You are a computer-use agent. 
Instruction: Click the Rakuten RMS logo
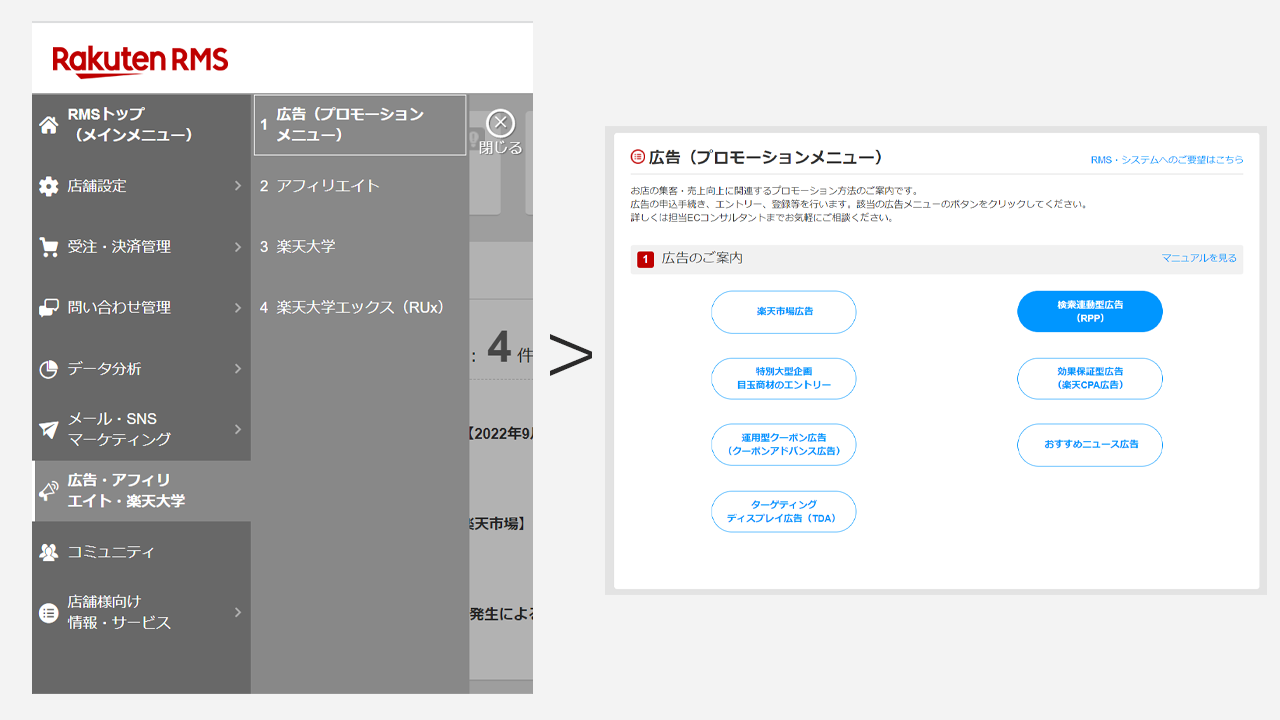point(140,61)
